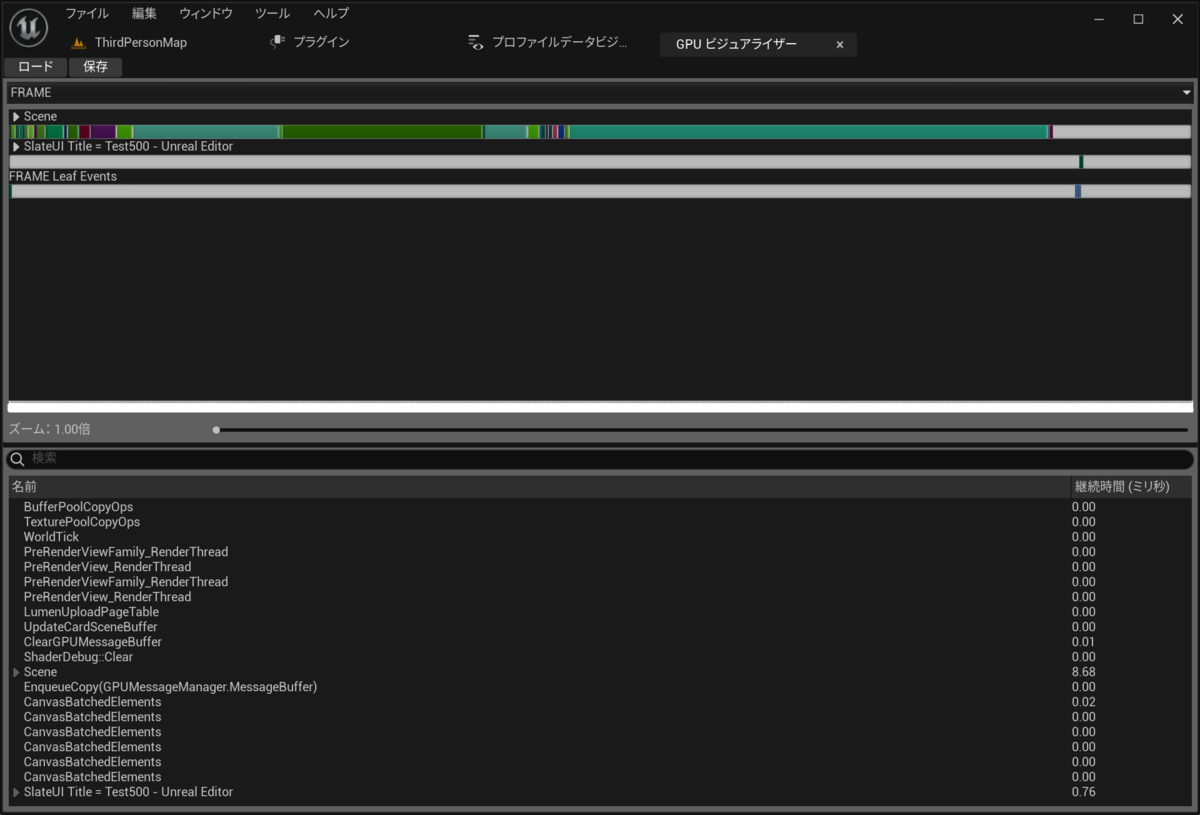
Task: Click the green marker in SlateUI bar
Action: pos(1081,162)
